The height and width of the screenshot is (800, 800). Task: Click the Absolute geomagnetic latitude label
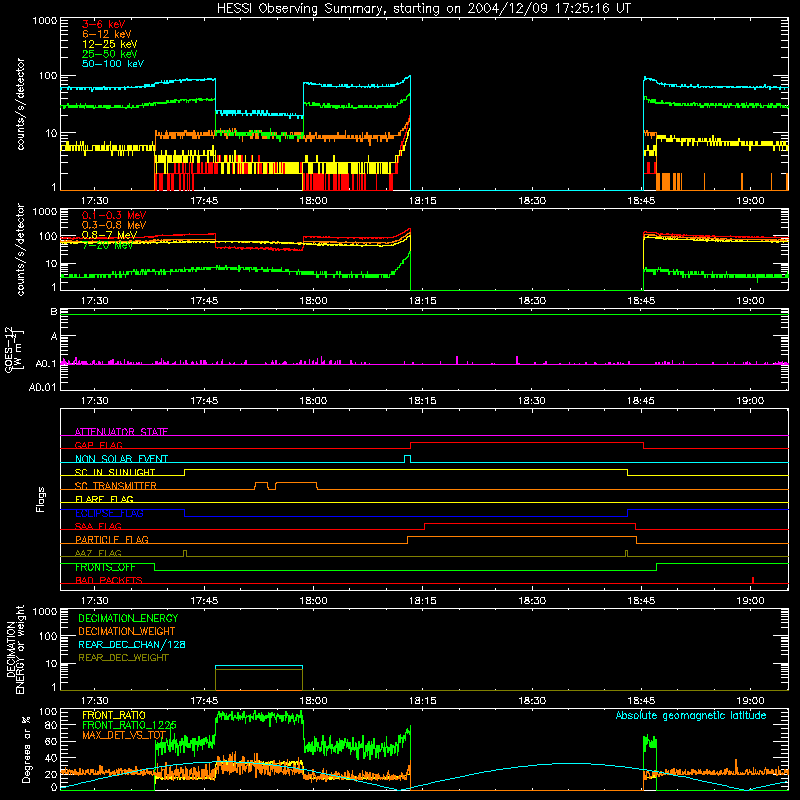pyautogui.click(x=691, y=715)
